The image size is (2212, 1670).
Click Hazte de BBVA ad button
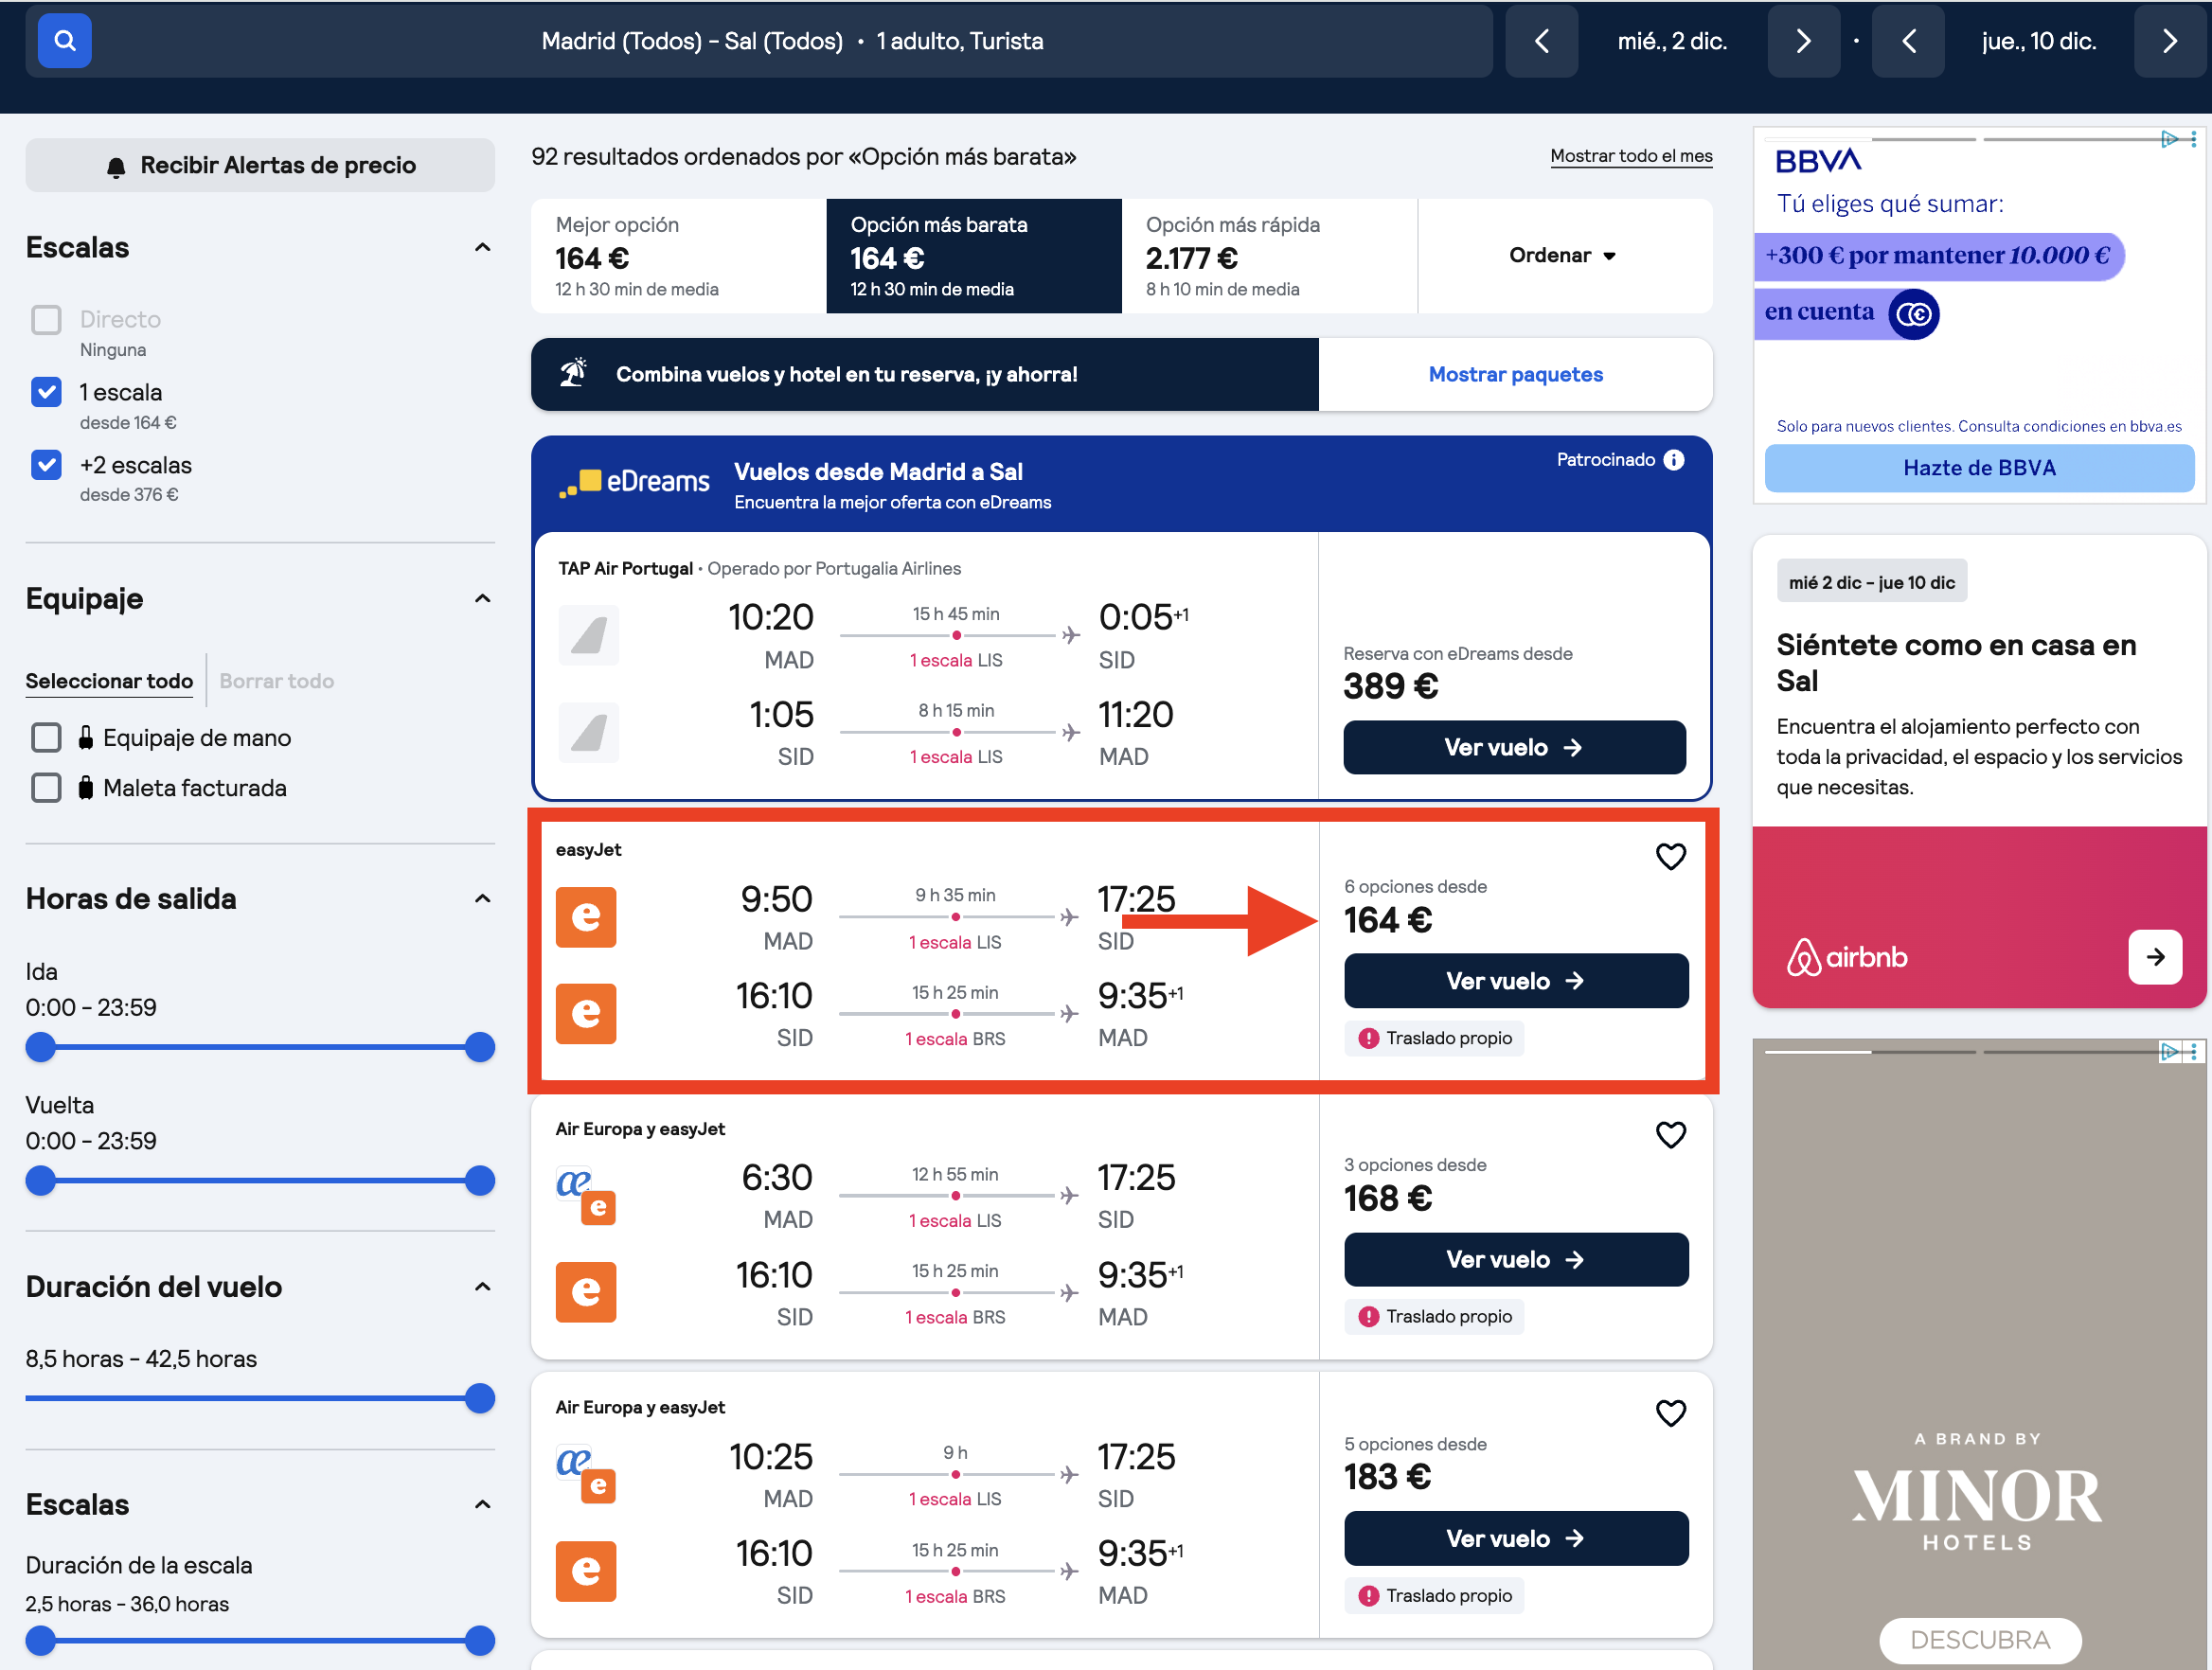[x=1979, y=468]
